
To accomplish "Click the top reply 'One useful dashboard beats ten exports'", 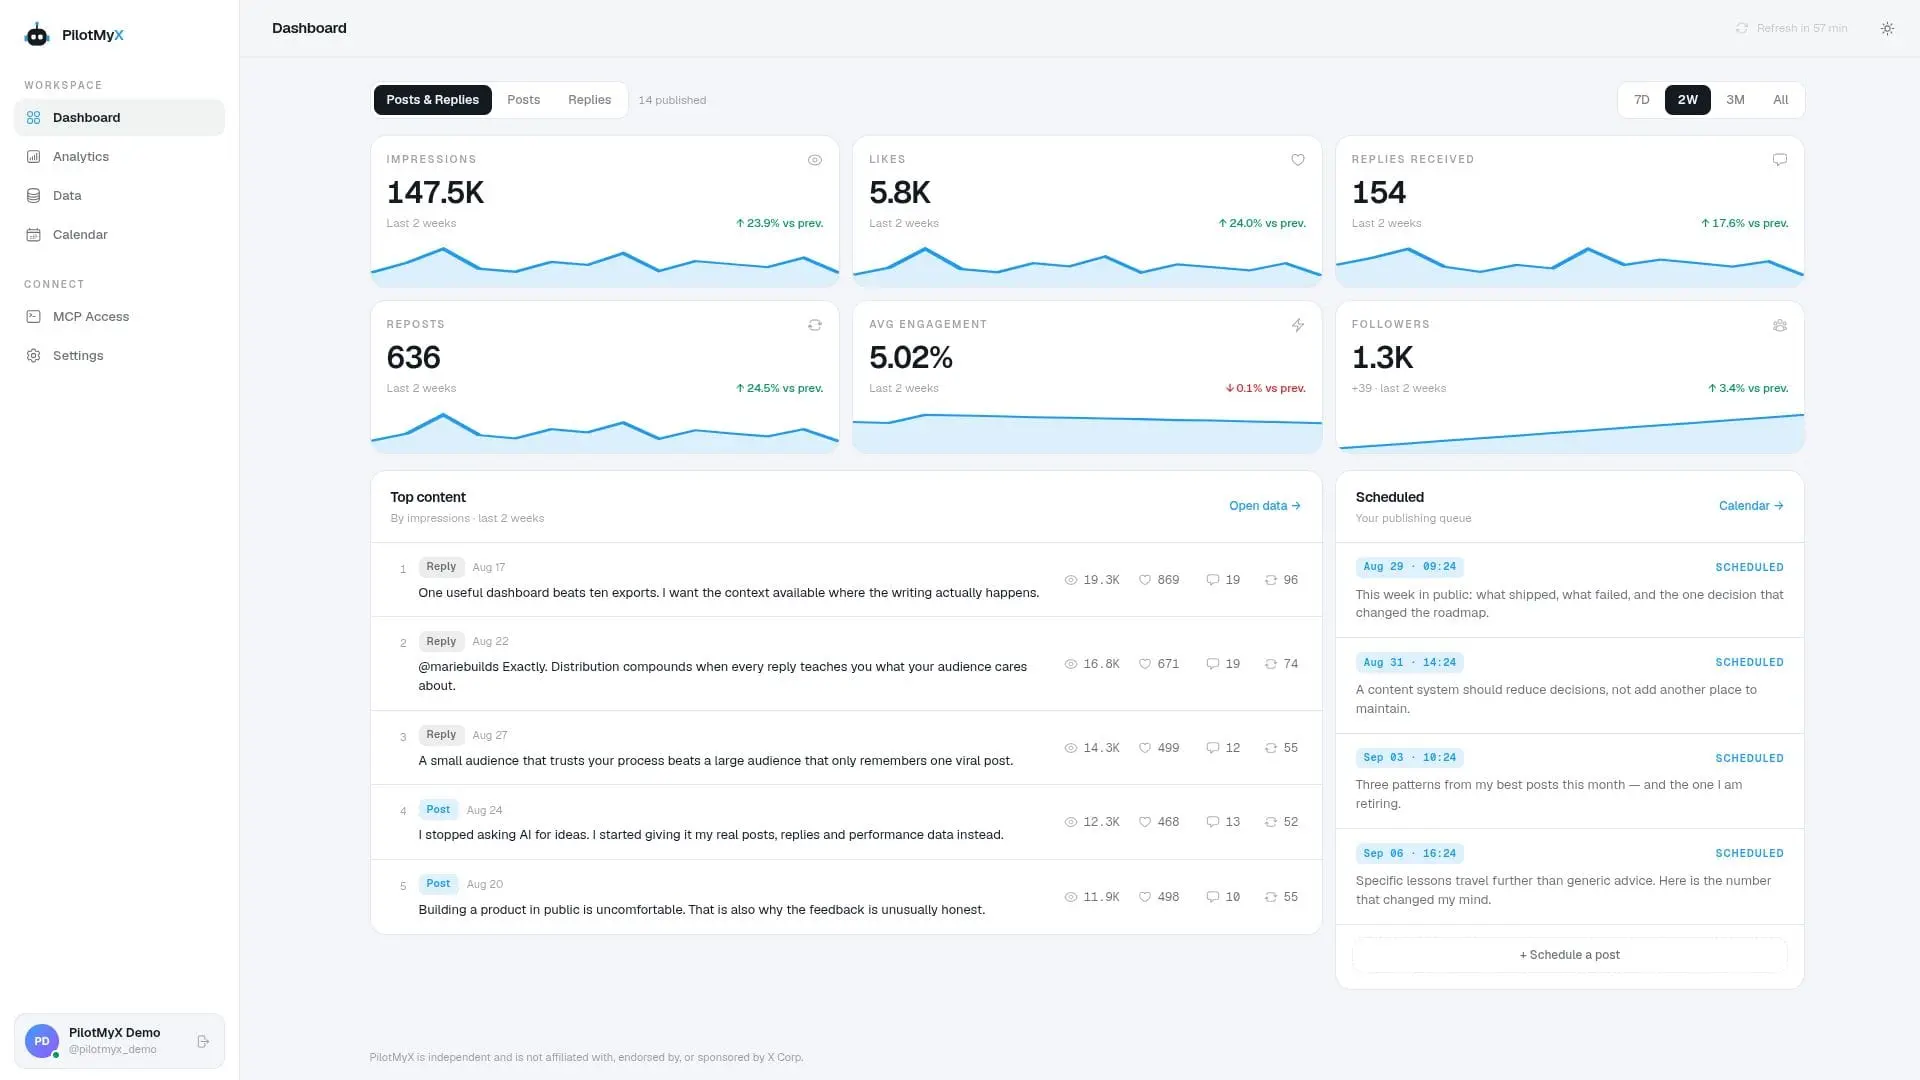I will 846,580.
